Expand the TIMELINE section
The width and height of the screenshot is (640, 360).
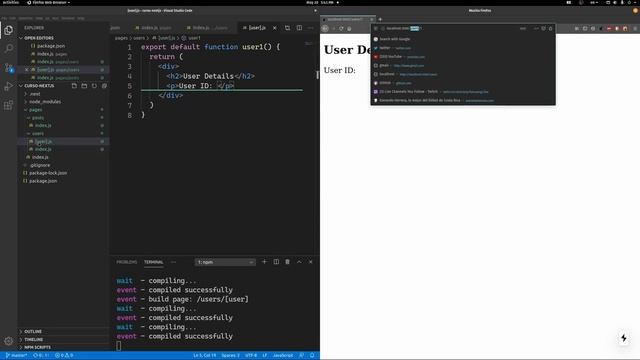[x=63, y=339]
